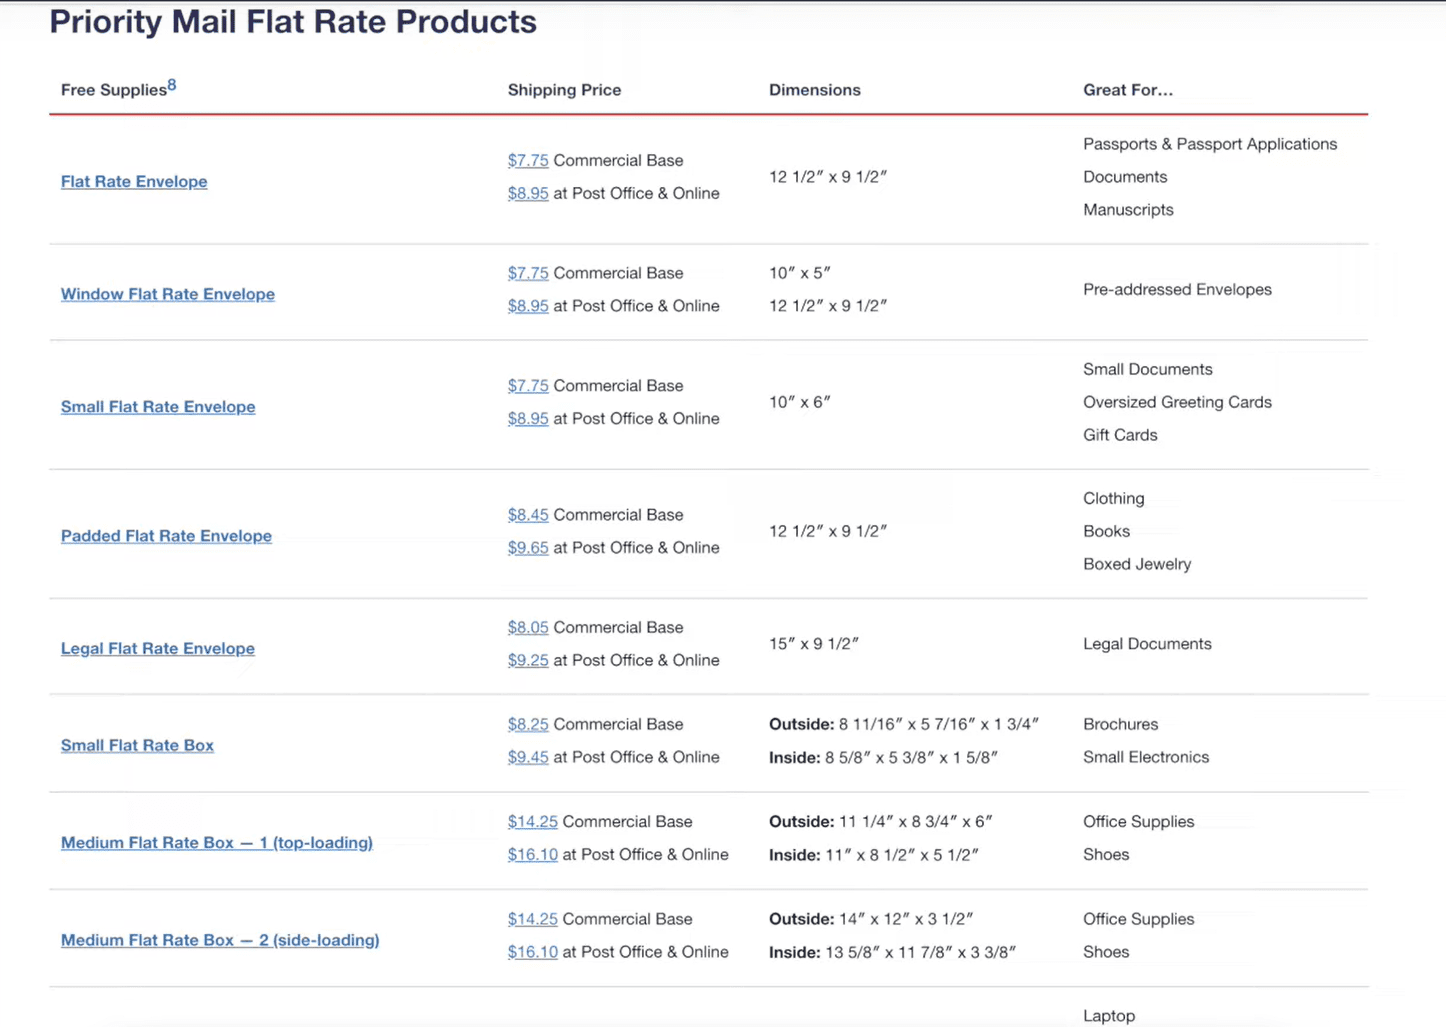Viewport: 1446px width, 1027px height.
Task: Click $8.25 price link for Small Flat Rate Box
Action: [528, 723]
